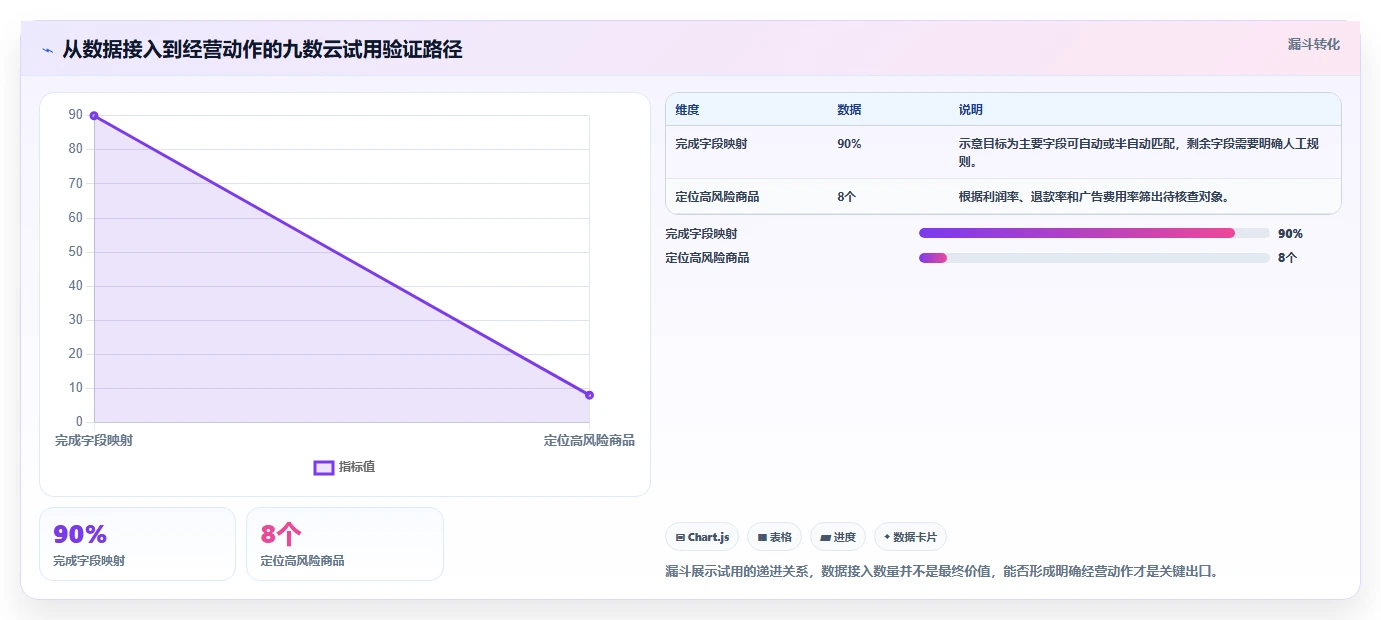
Task: Click the title 从数据接入到经营动作的九数云试用验证路径
Action: point(262,50)
